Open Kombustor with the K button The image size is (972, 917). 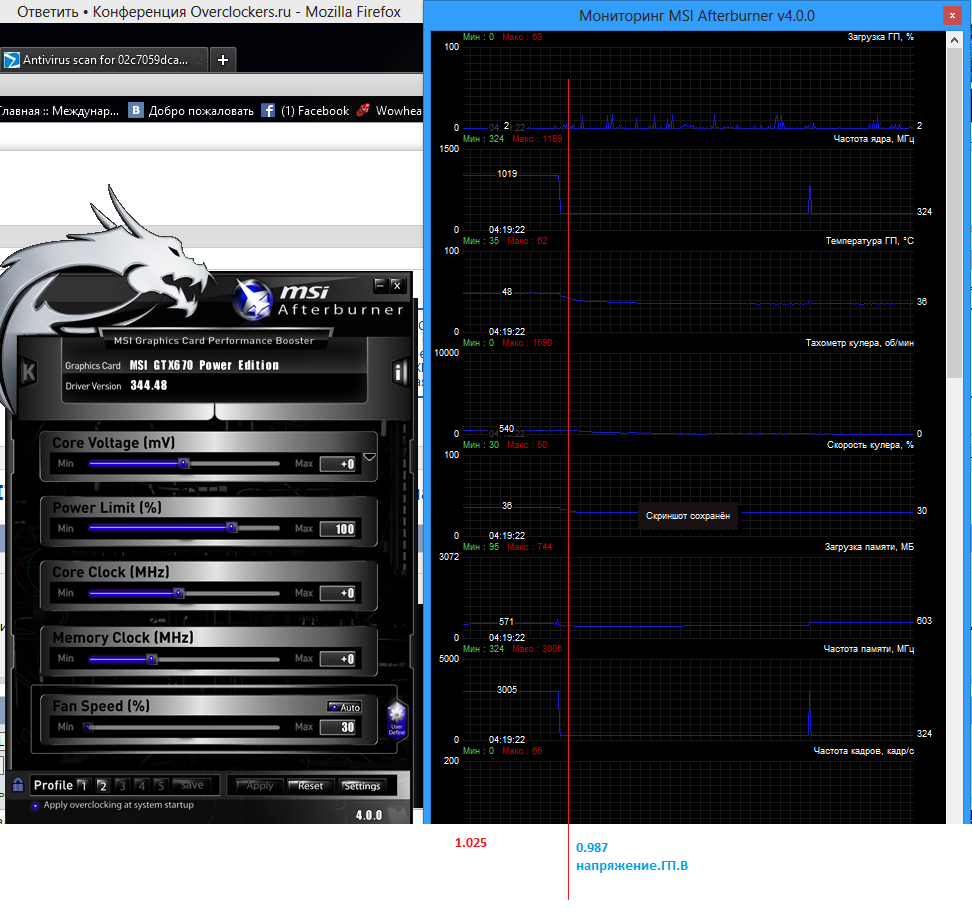[x=29, y=371]
